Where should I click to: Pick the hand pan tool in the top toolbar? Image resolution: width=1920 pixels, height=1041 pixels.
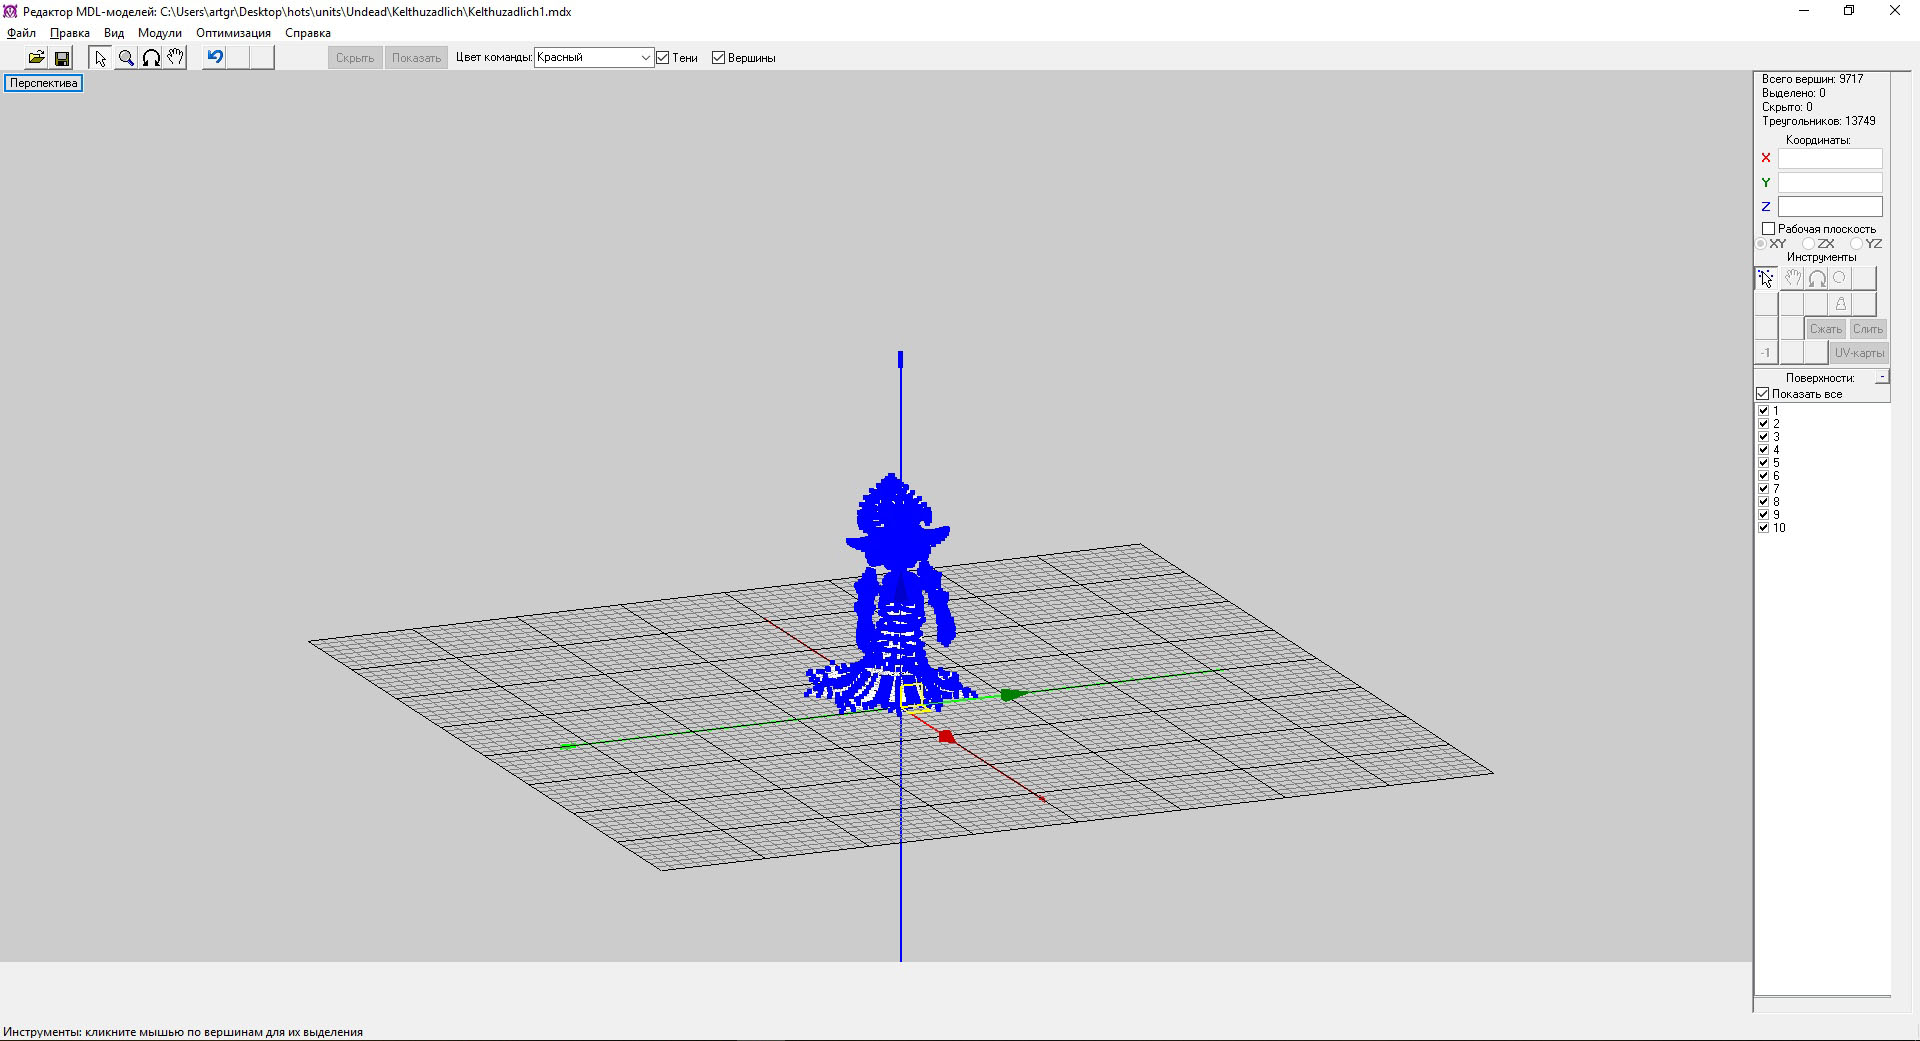[176, 58]
